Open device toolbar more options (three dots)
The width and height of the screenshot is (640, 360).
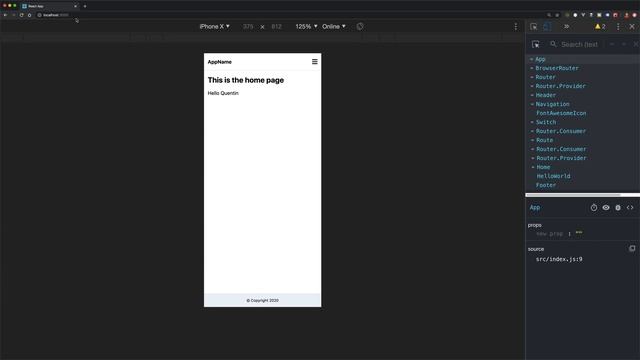pos(516,27)
